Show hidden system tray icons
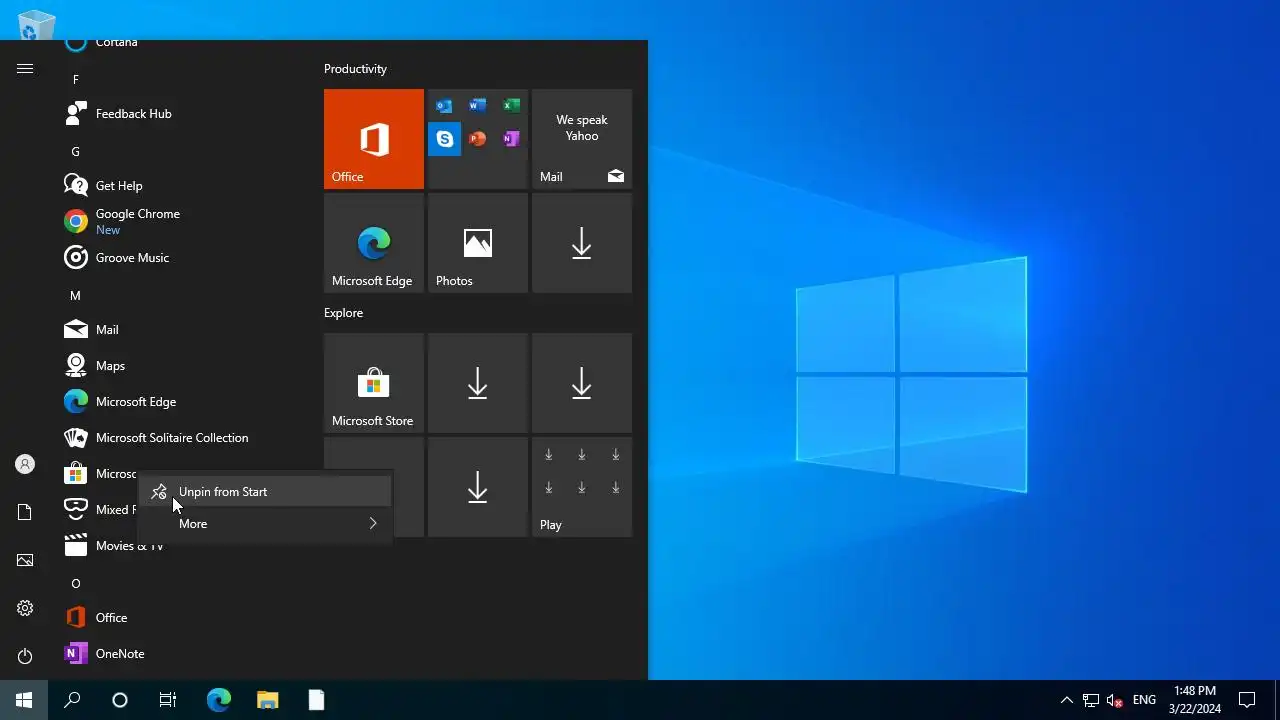This screenshot has width=1280, height=720. pos(1066,700)
